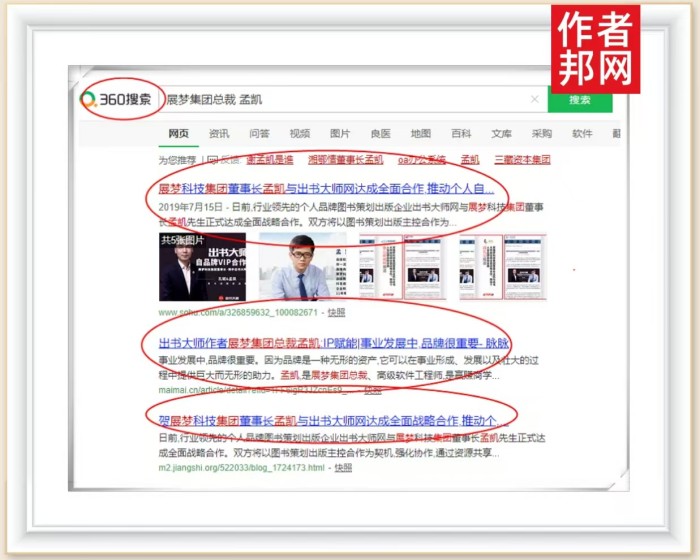Switch to the 资讯 tab
700x560 pixels.
point(219,134)
